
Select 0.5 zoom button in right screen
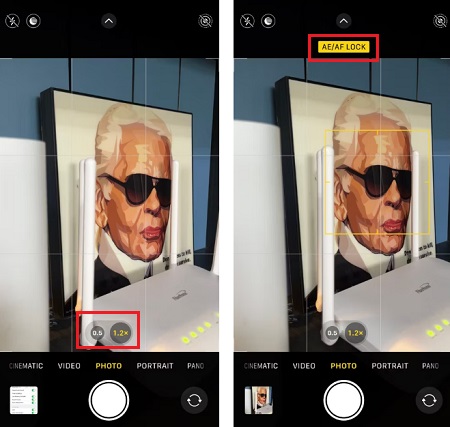[x=332, y=333]
